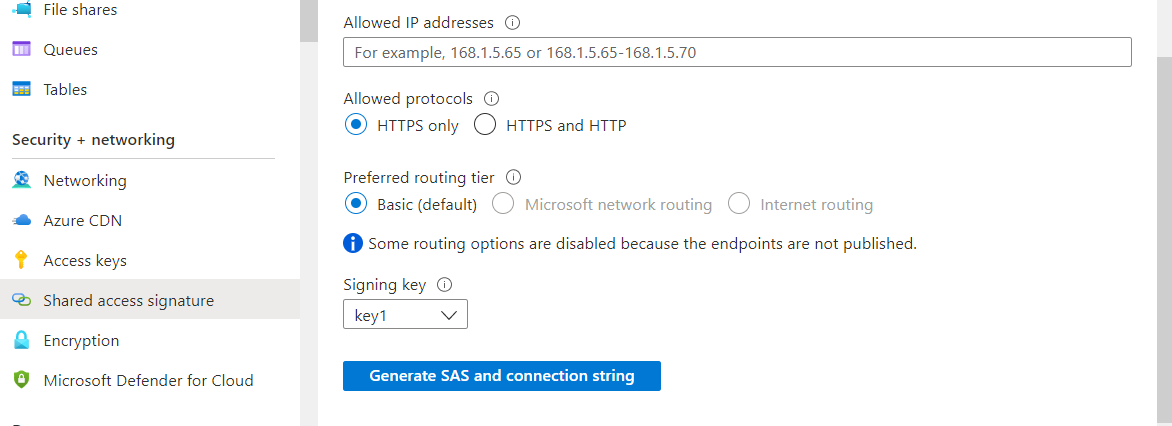Click info icon next to Preferred routing tier
The height and width of the screenshot is (426, 1172).
513,178
